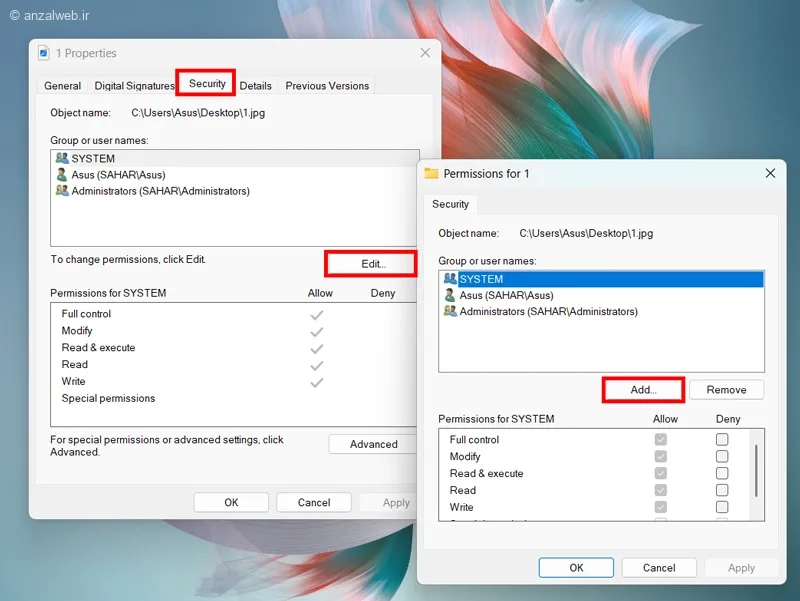Click Full control row in 1 Properties
The width and height of the screenshot is (800, 601).
click(235, 314)
